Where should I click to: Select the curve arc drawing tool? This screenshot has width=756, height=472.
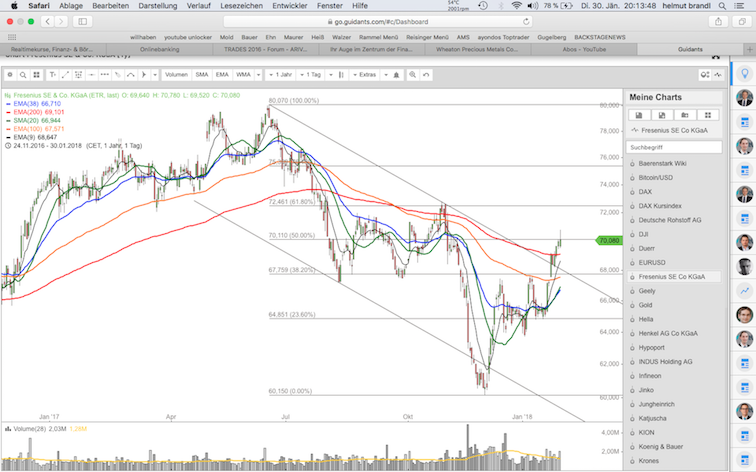(x=130, y=75)
